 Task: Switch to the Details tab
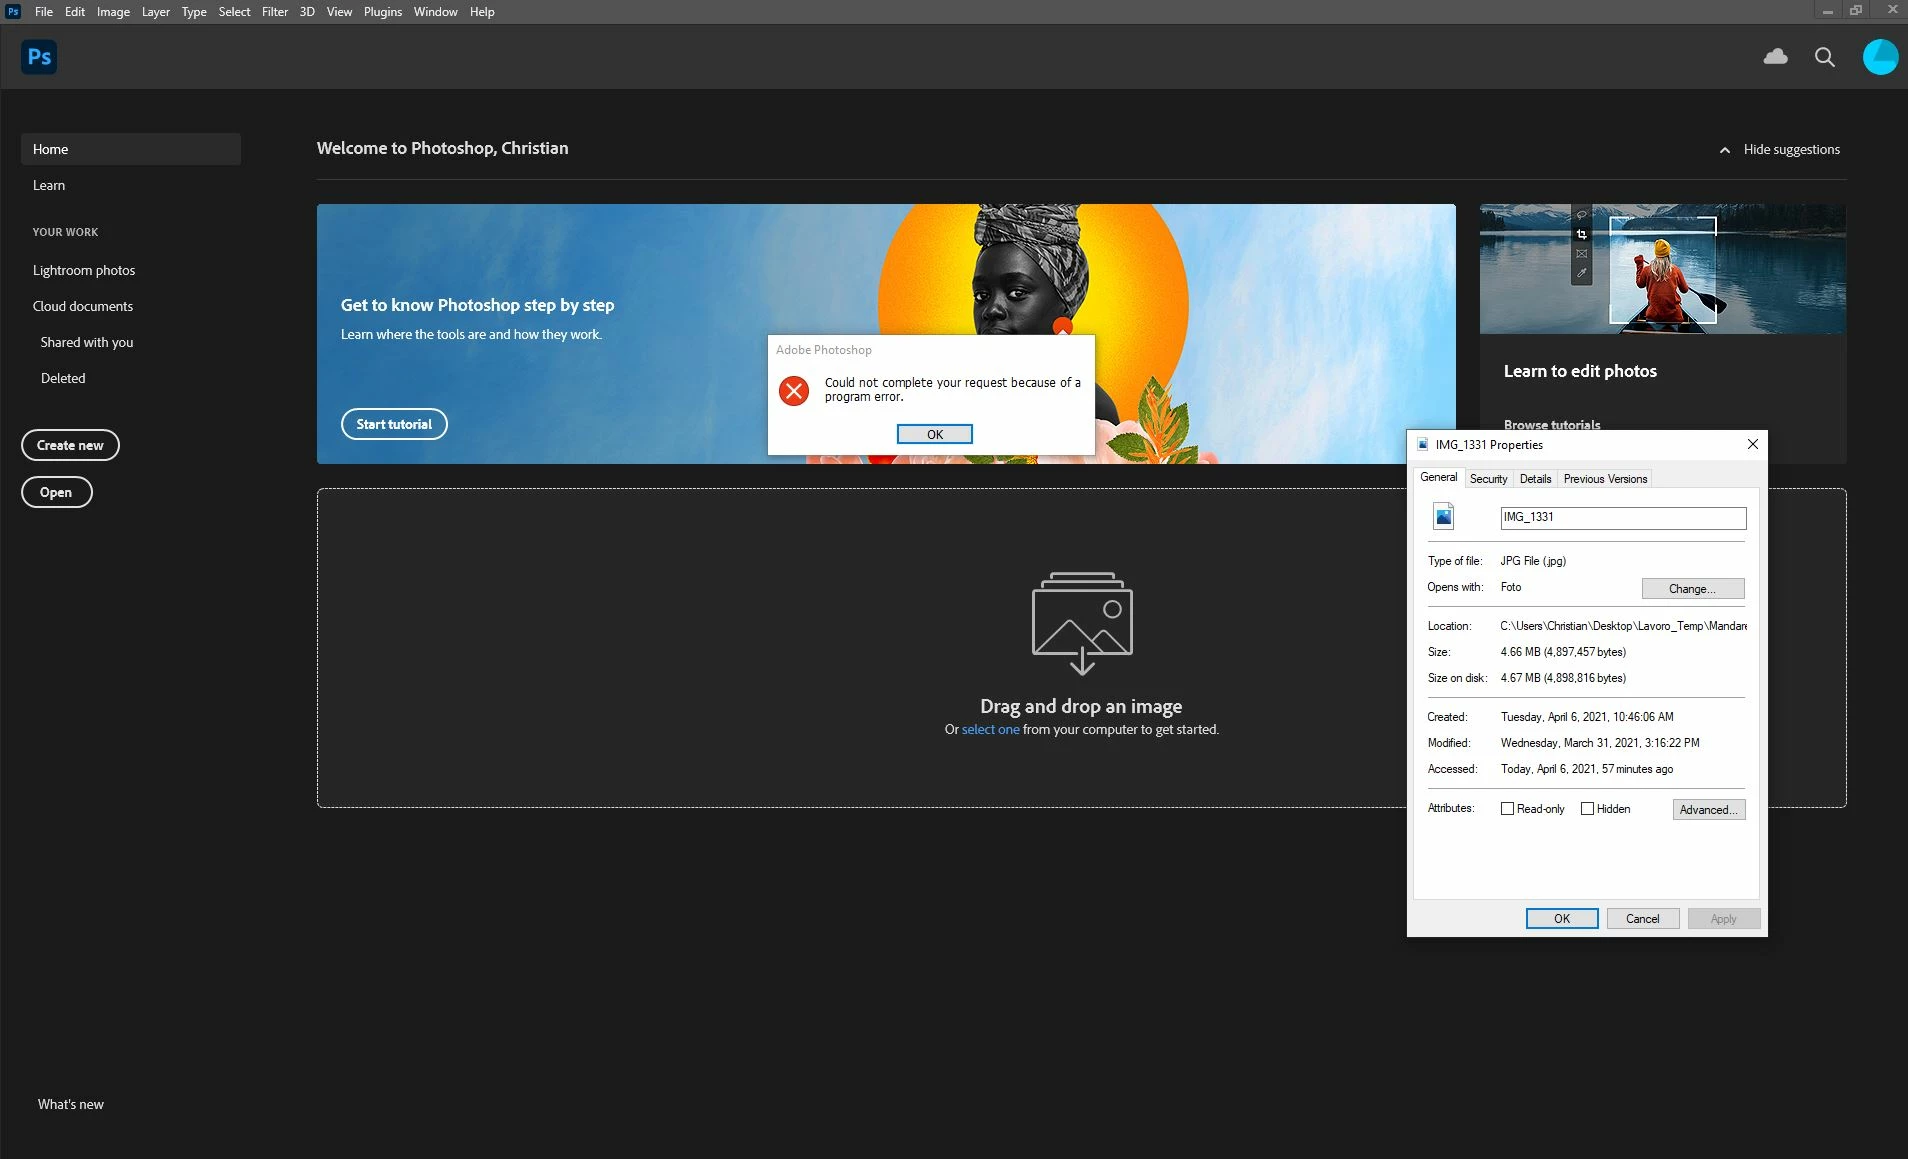(1535, 479)
